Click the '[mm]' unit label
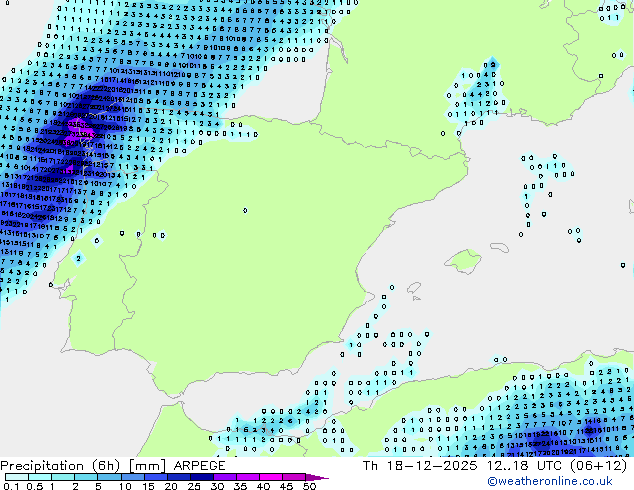This screenshot has height=490, width=634. (147, 466)
